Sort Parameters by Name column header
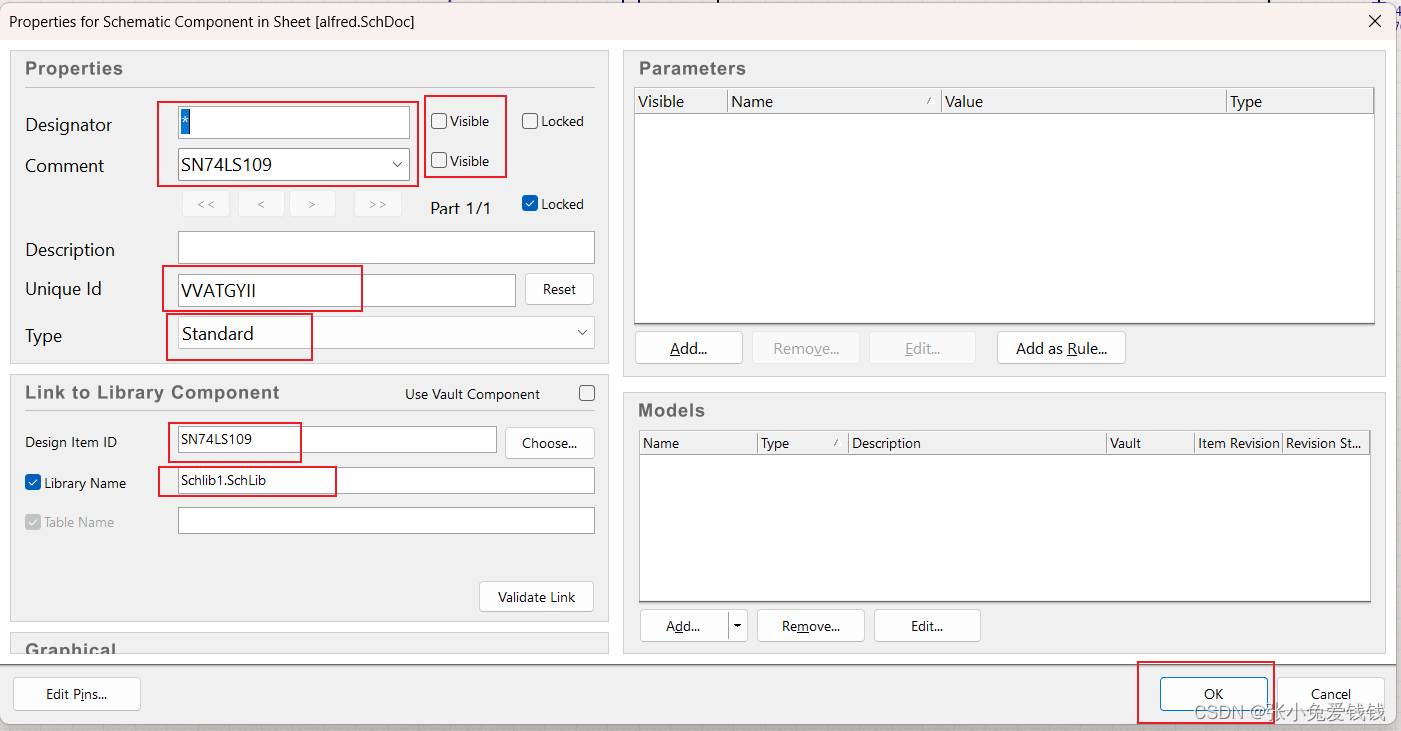1401x731 pixels. pos(834,101)
